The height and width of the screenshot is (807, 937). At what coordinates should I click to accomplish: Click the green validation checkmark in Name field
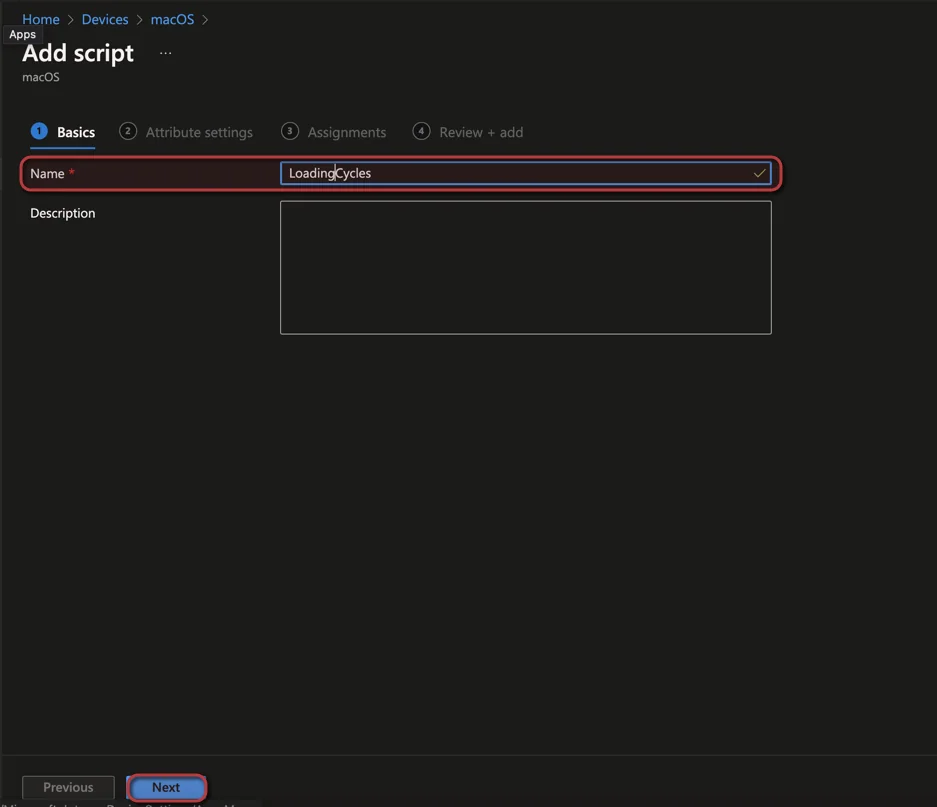tap(760, 173)
